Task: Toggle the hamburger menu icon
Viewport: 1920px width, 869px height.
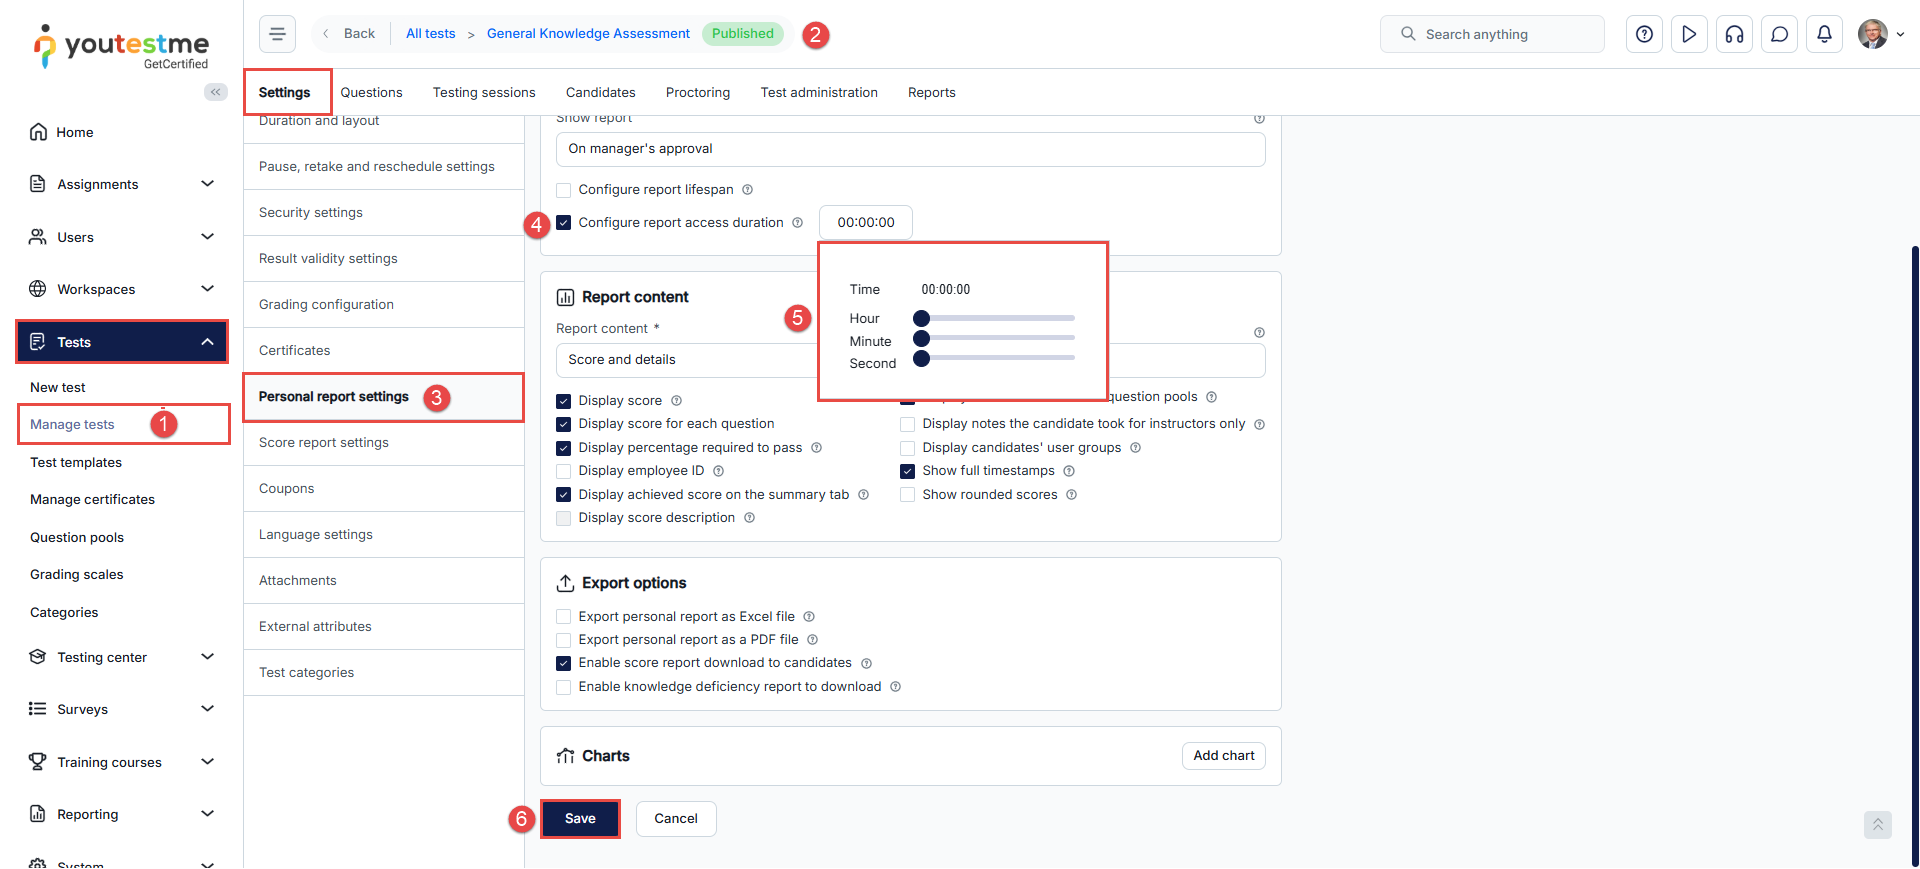Action: pyautogui.click(x=277, y=34)
